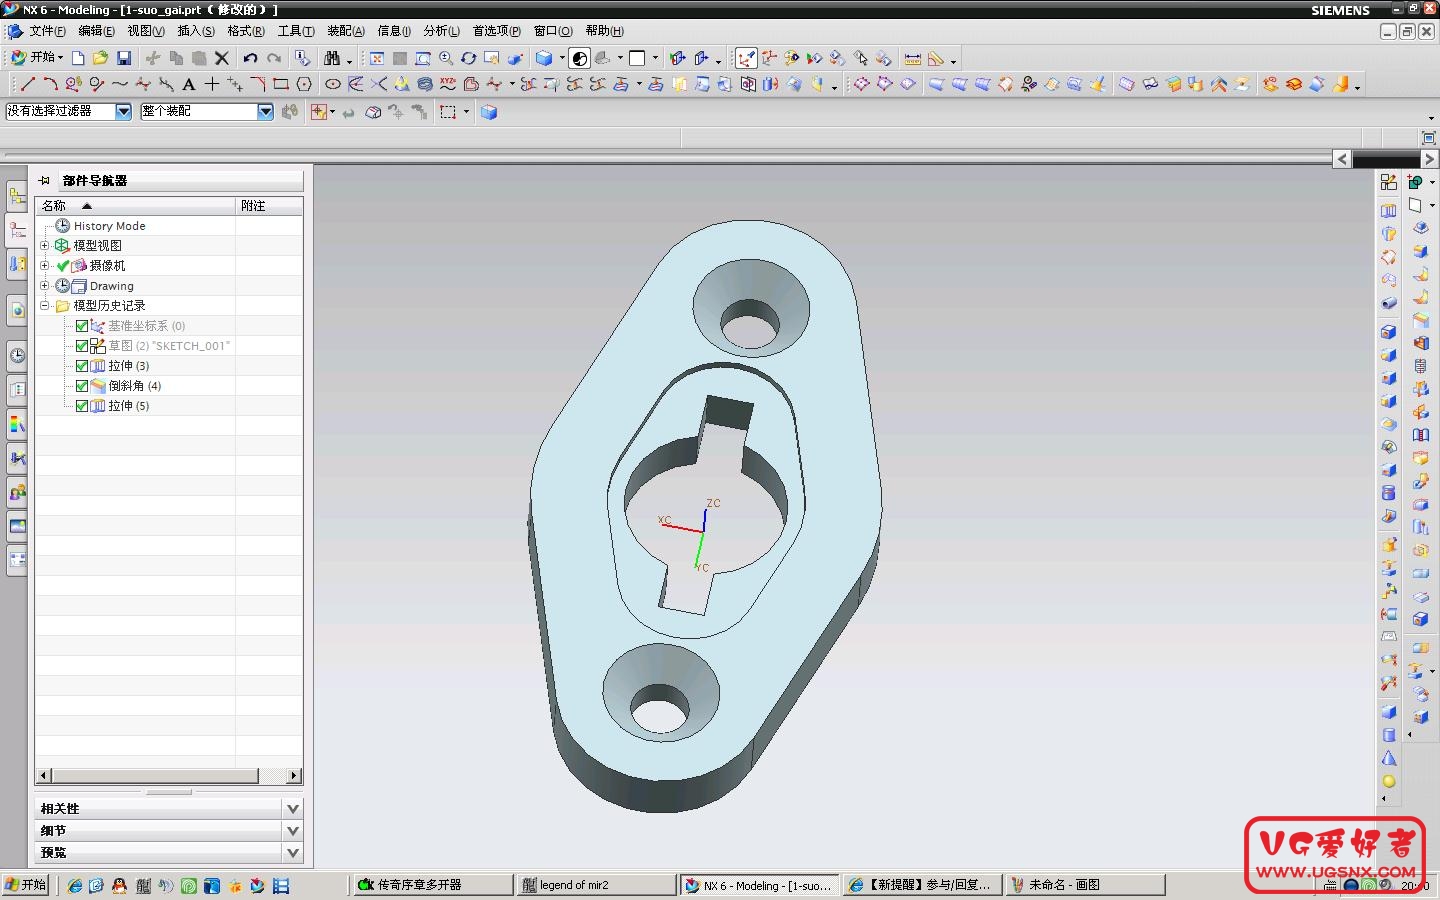Click the binoculars Find icon
This screenshot has width=1440, height=900.
[x=332, y=58]
